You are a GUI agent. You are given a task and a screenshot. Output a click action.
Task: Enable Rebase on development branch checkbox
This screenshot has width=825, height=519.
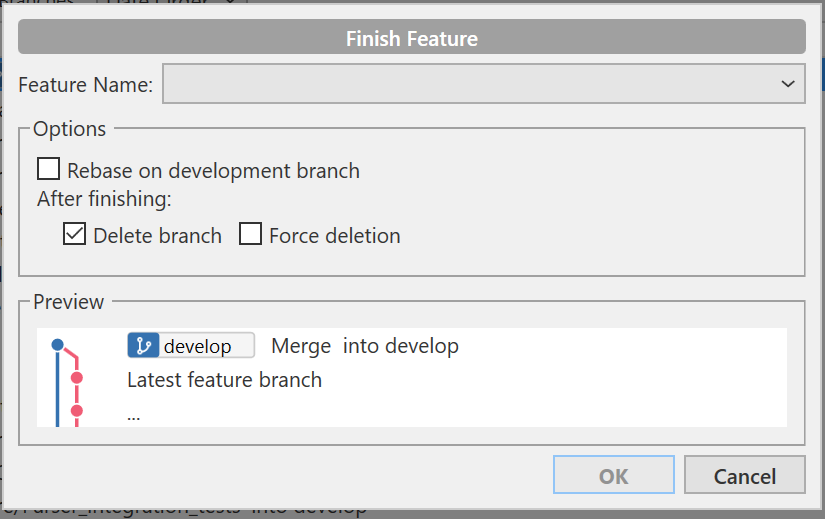[48, 169]
